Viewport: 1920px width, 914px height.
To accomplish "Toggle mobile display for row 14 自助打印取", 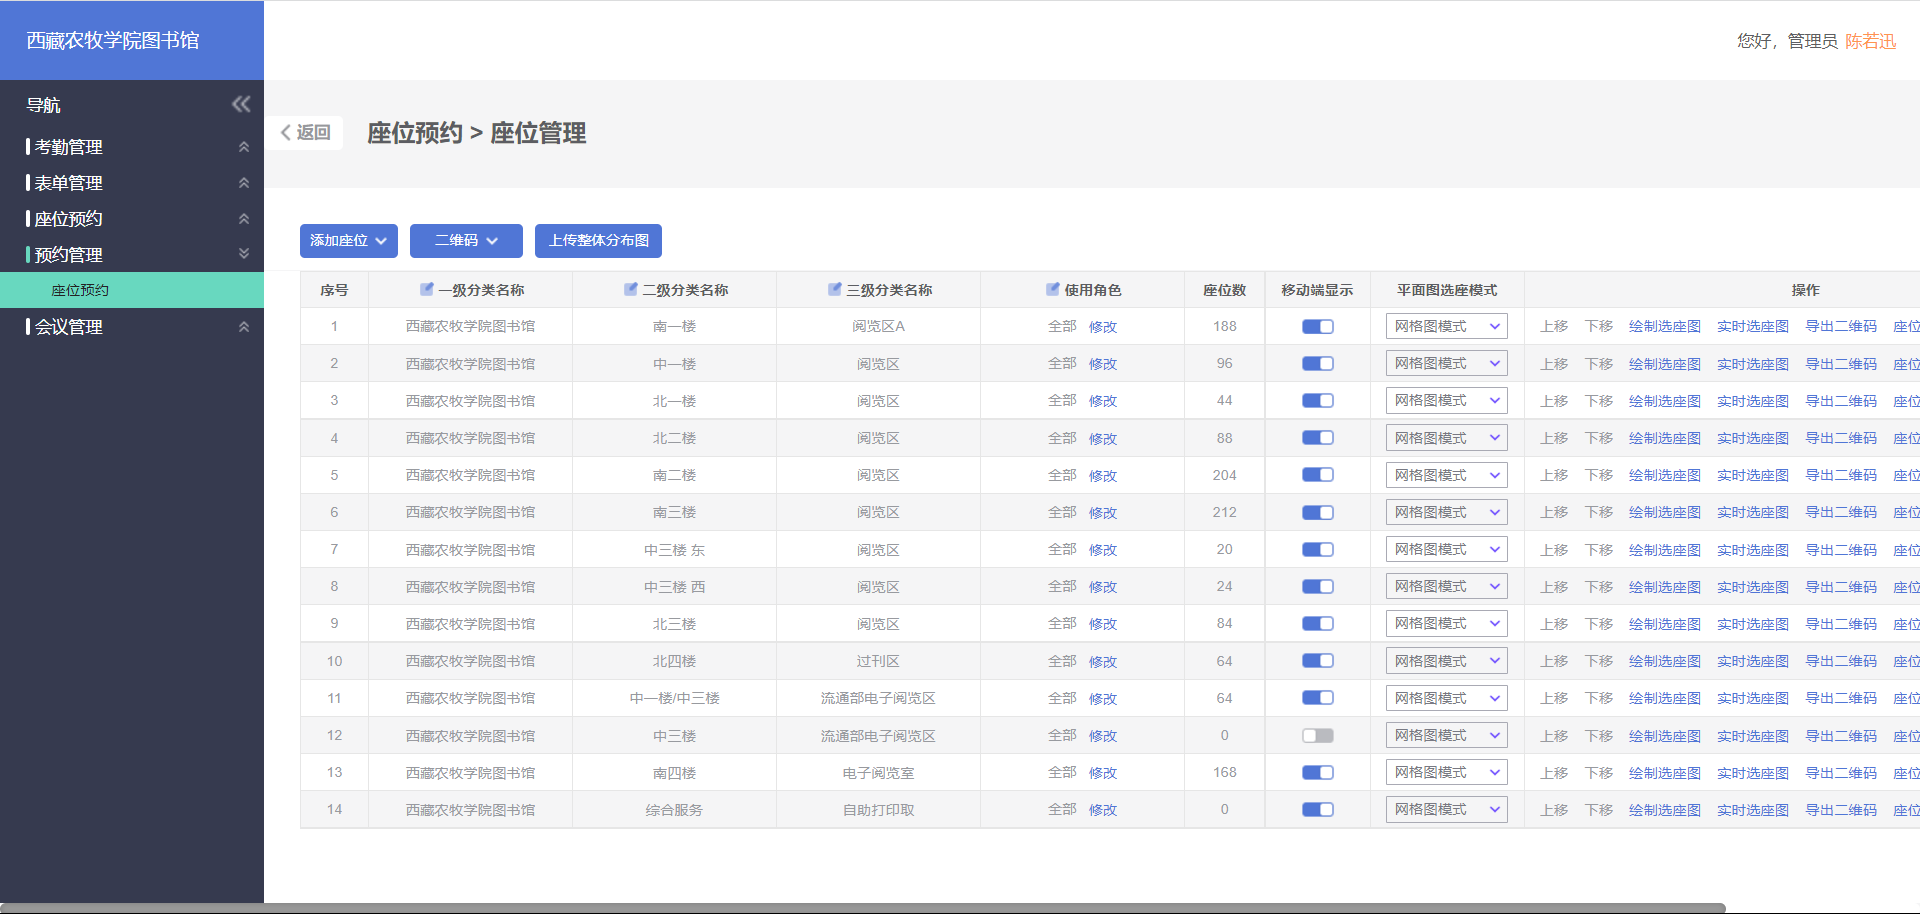I will 1317,810.
